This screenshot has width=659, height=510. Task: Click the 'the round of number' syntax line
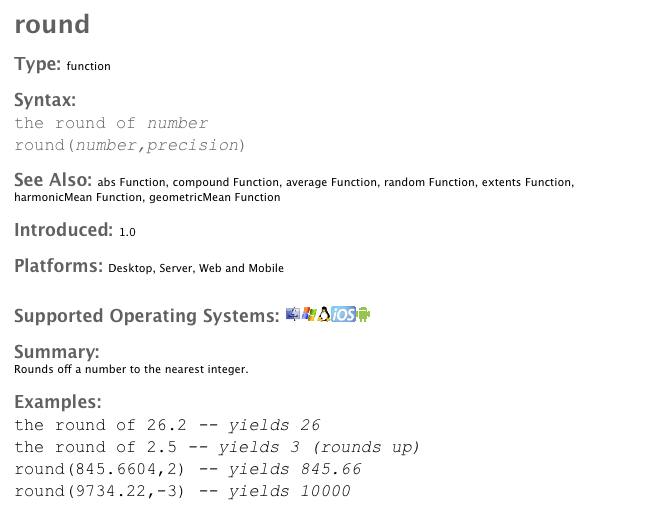click(111, 123)
